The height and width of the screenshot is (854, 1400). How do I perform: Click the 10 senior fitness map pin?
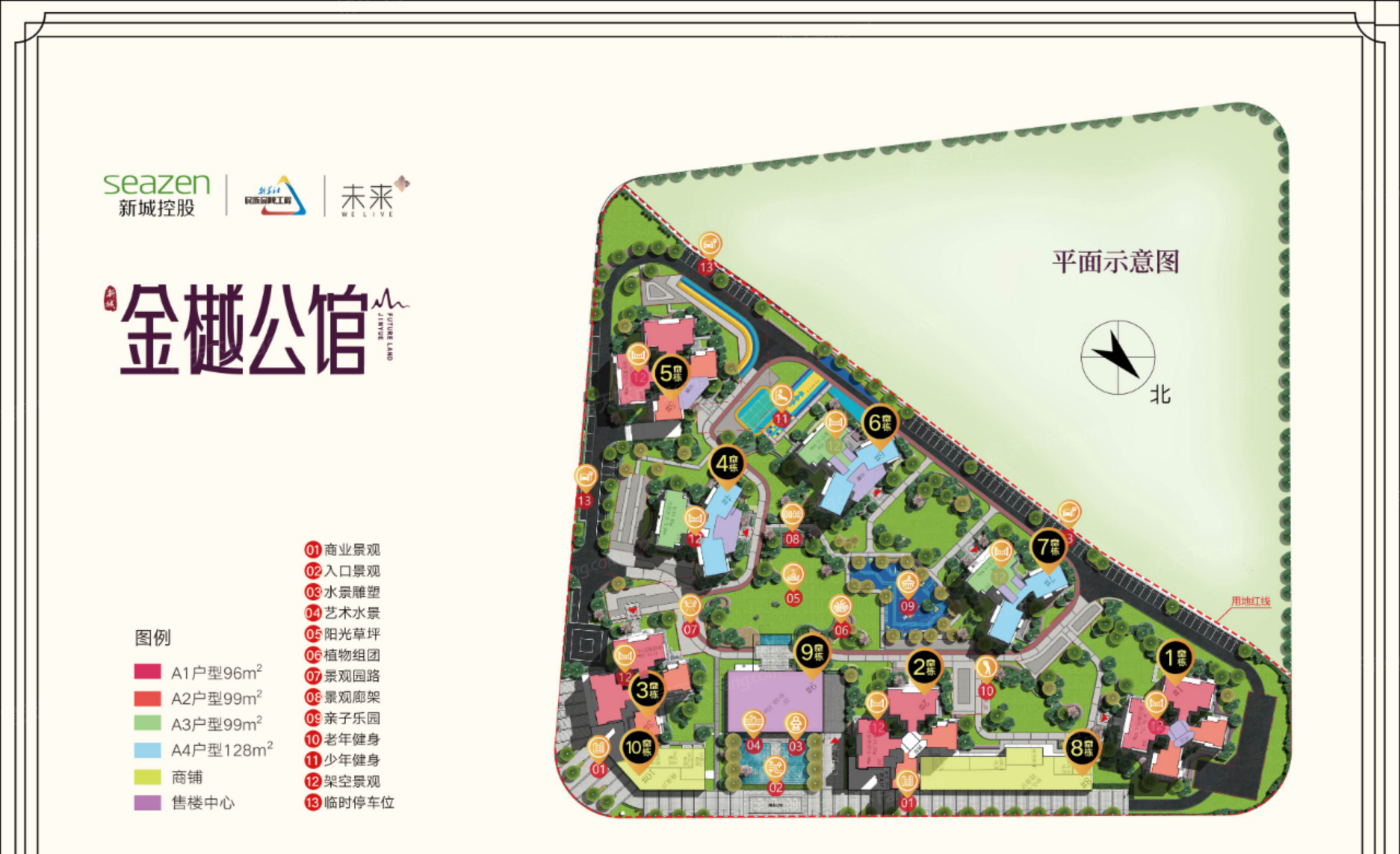(x=986, y=678)
